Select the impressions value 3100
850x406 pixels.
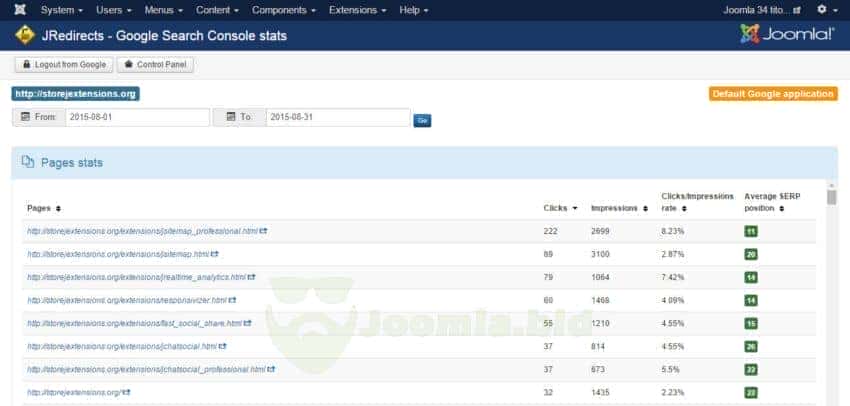click(600, 254)
